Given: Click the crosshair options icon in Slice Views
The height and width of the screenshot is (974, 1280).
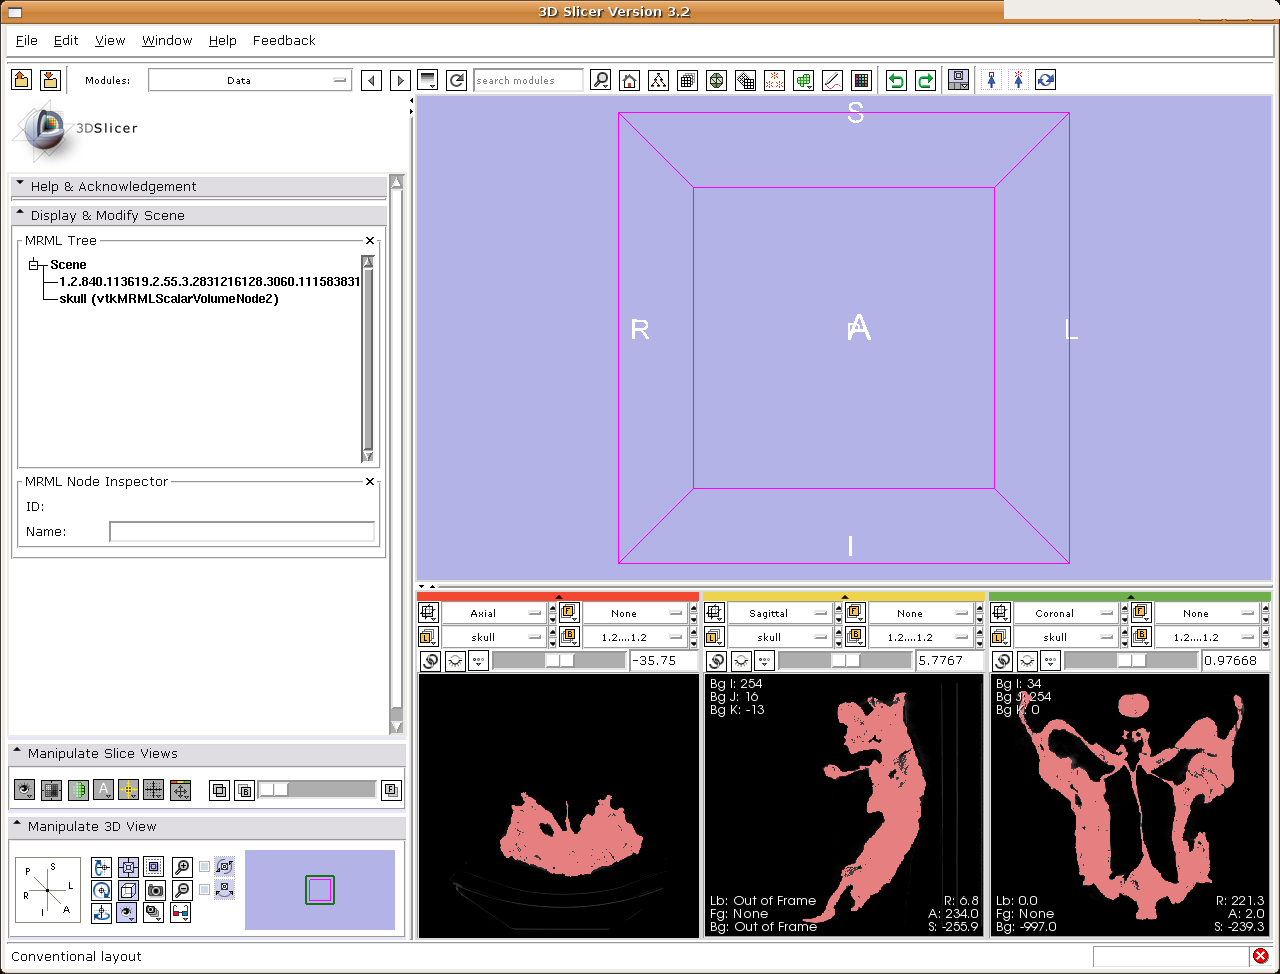Looking at the screenshot, I should (128, 790).
